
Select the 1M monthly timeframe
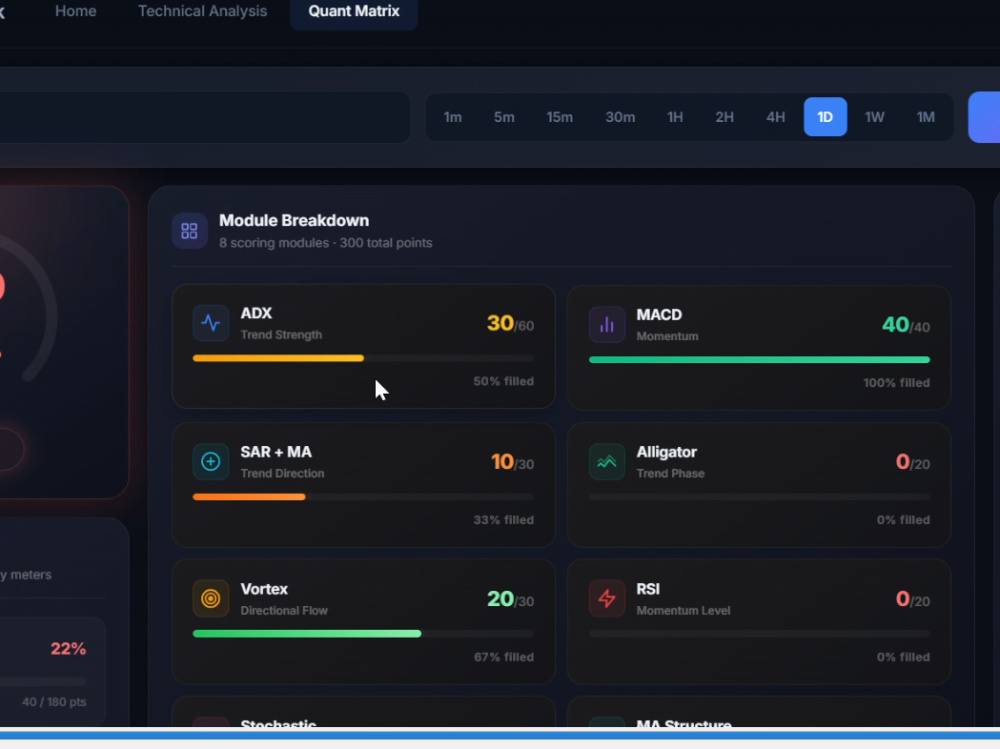click(925, 117)
